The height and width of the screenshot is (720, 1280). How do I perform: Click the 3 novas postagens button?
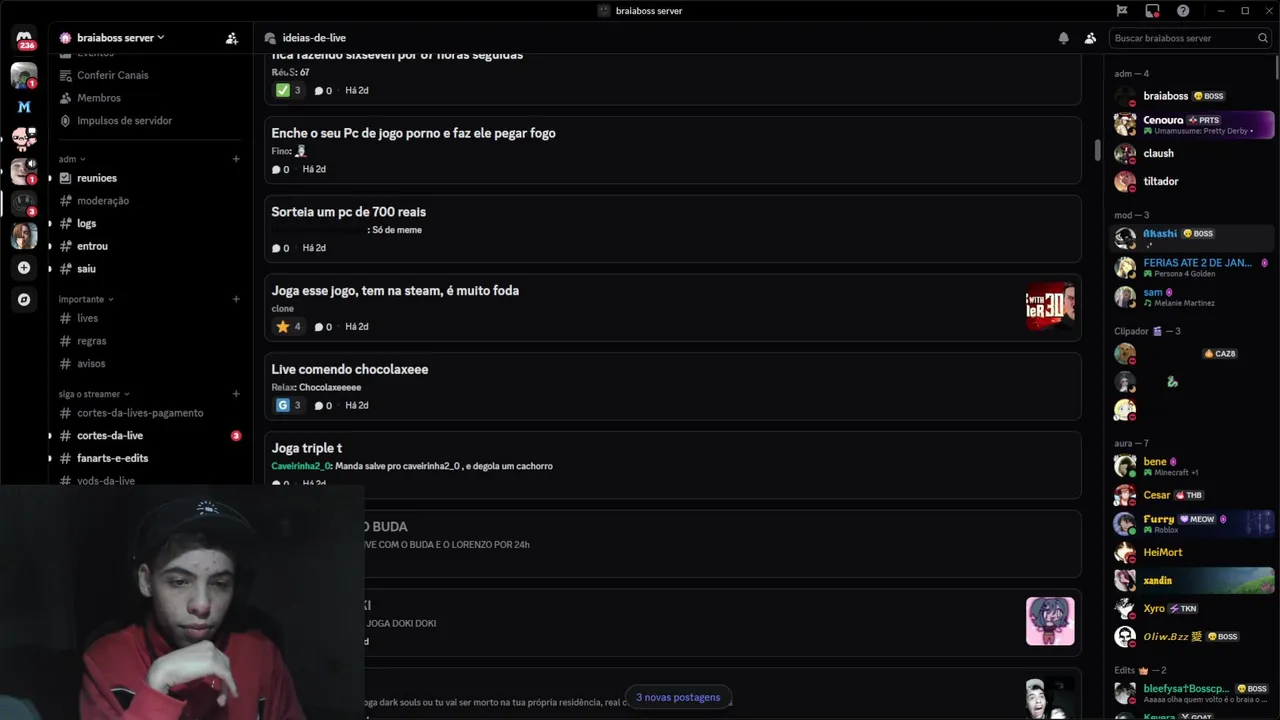678,697
